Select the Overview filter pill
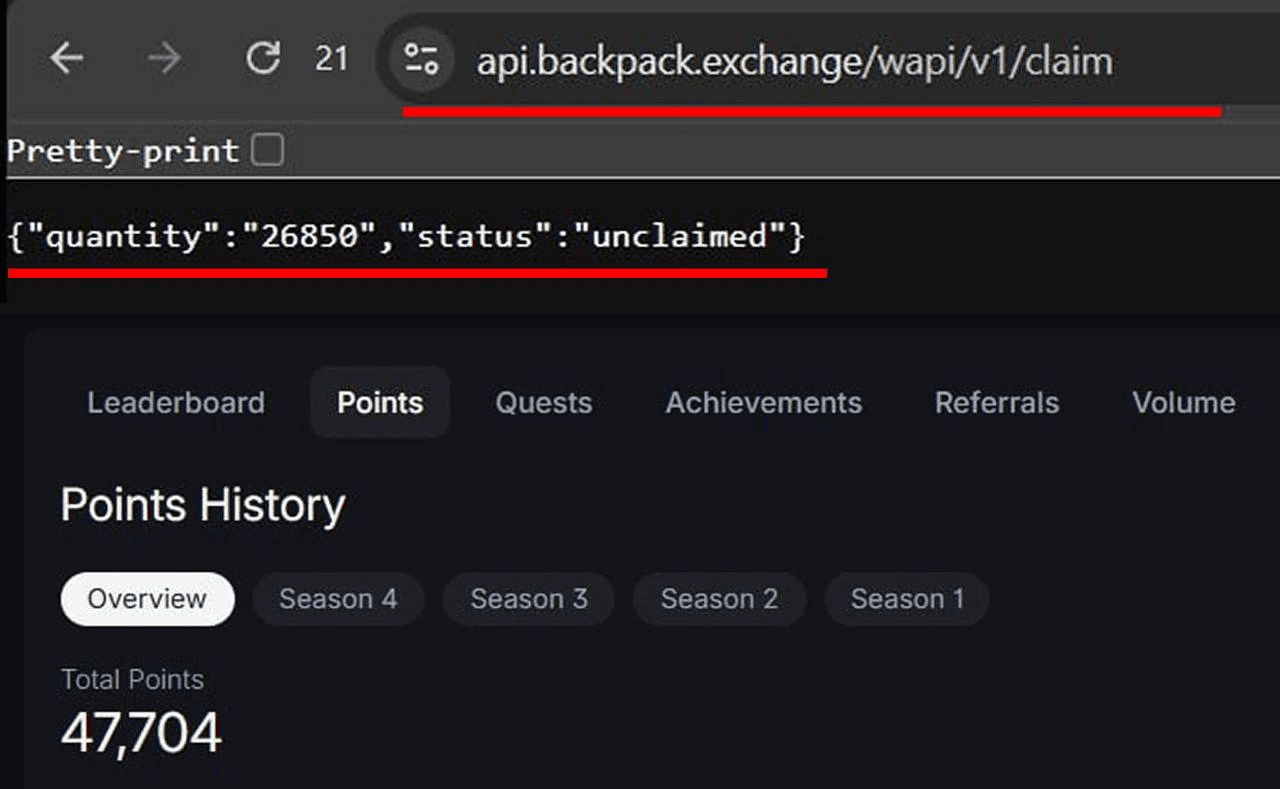This screenshot has height=789, width=1280. point(147,599)
